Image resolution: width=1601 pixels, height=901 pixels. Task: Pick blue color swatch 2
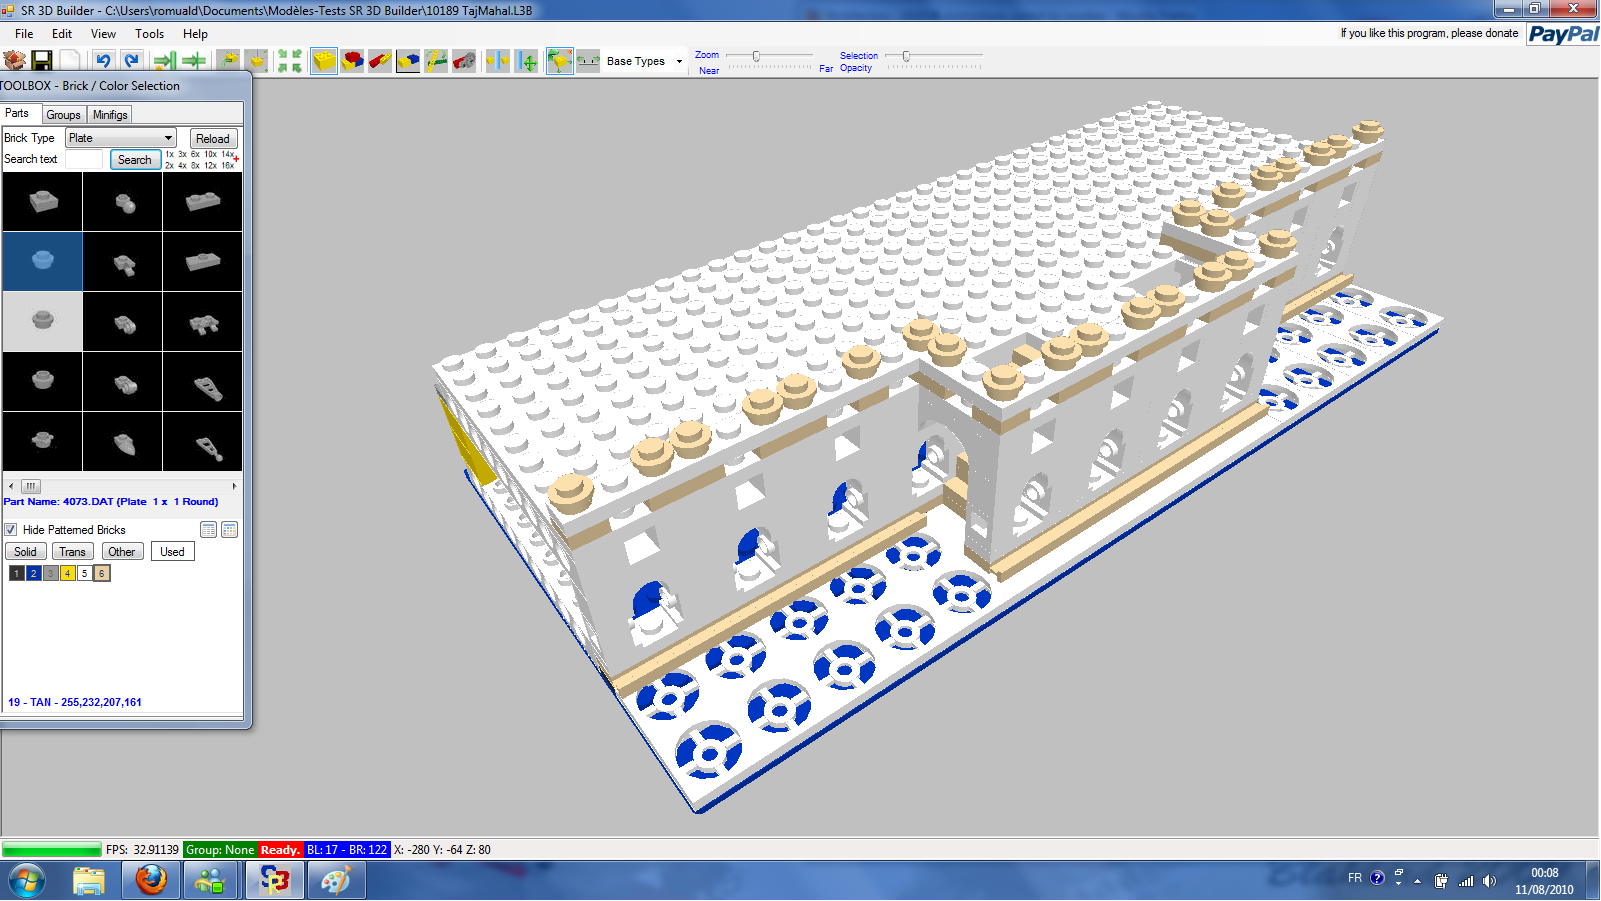click(x=34, y=574)
